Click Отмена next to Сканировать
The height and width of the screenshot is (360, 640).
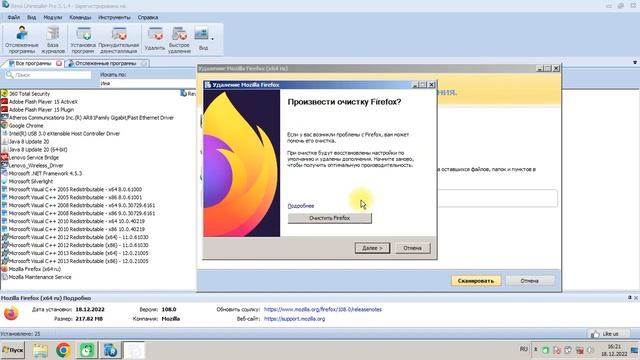coord(529,281)
